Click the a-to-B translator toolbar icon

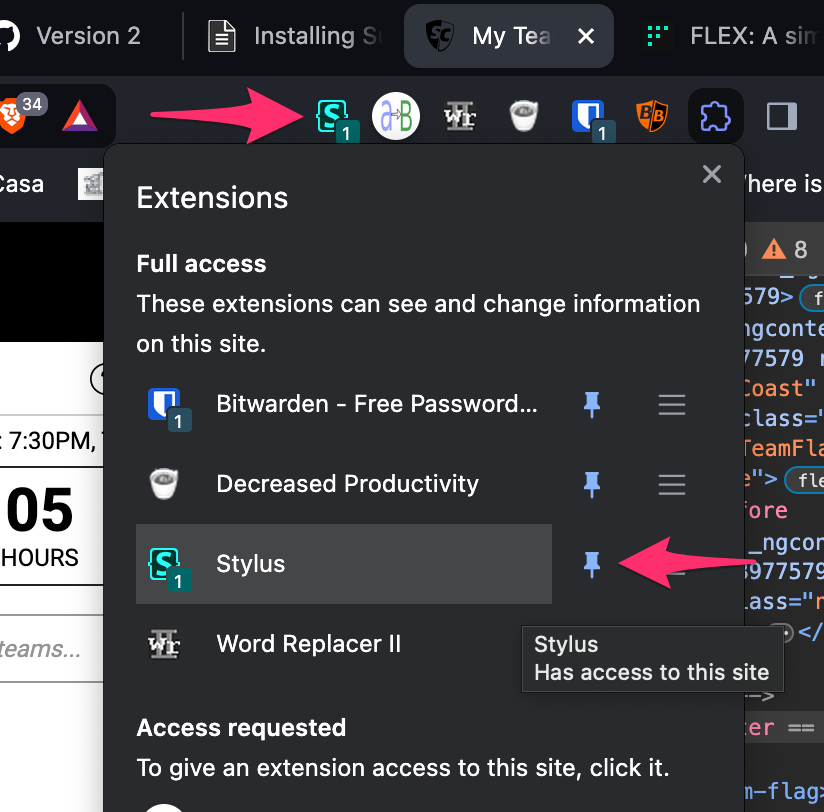coord(396,116)
